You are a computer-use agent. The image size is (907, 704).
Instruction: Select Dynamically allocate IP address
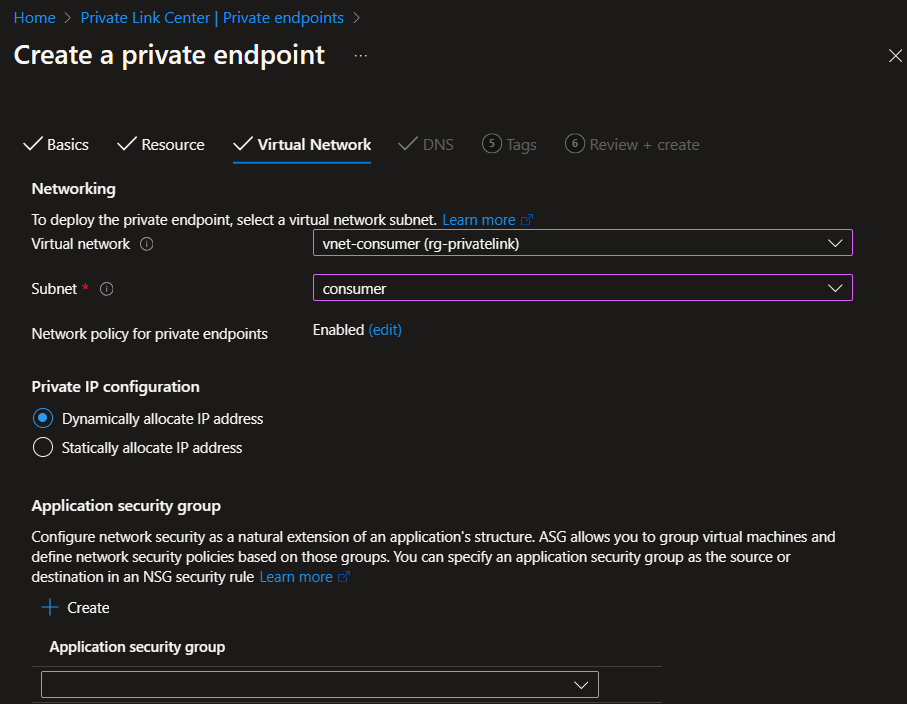[x=43, y=418]
